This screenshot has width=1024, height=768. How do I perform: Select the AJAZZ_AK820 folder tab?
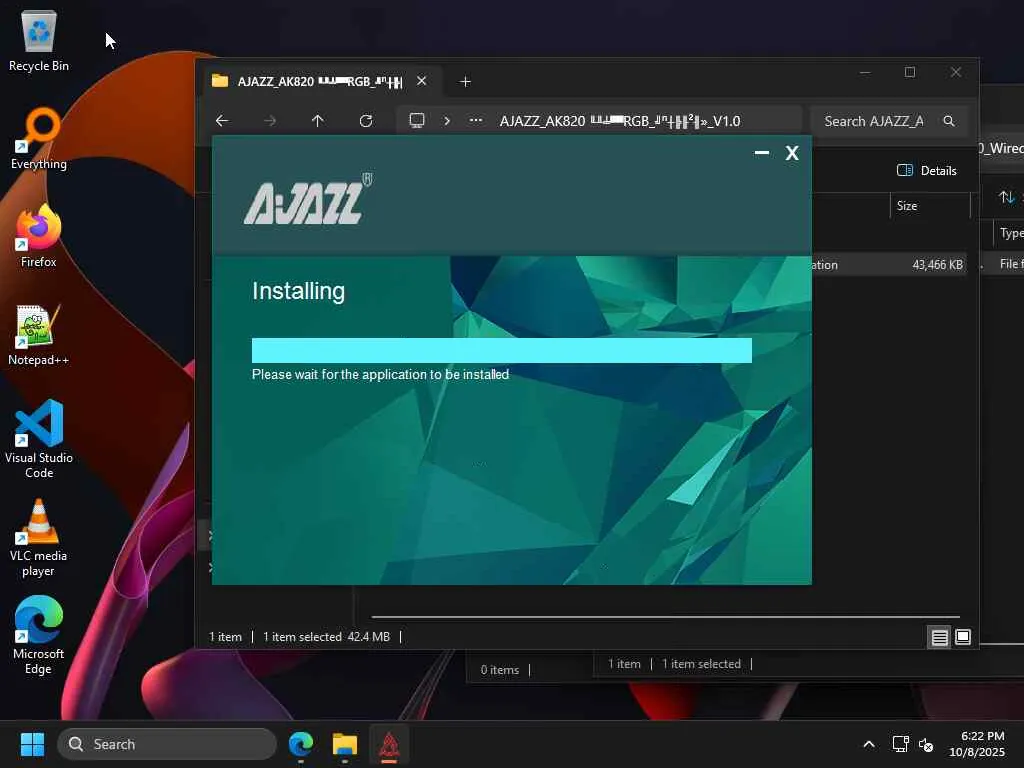(x=319, y=82)
